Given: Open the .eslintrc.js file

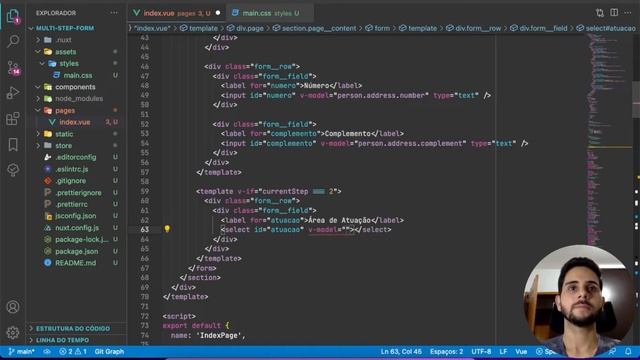Looking at the screenshot, I should [x=72, y=169].
